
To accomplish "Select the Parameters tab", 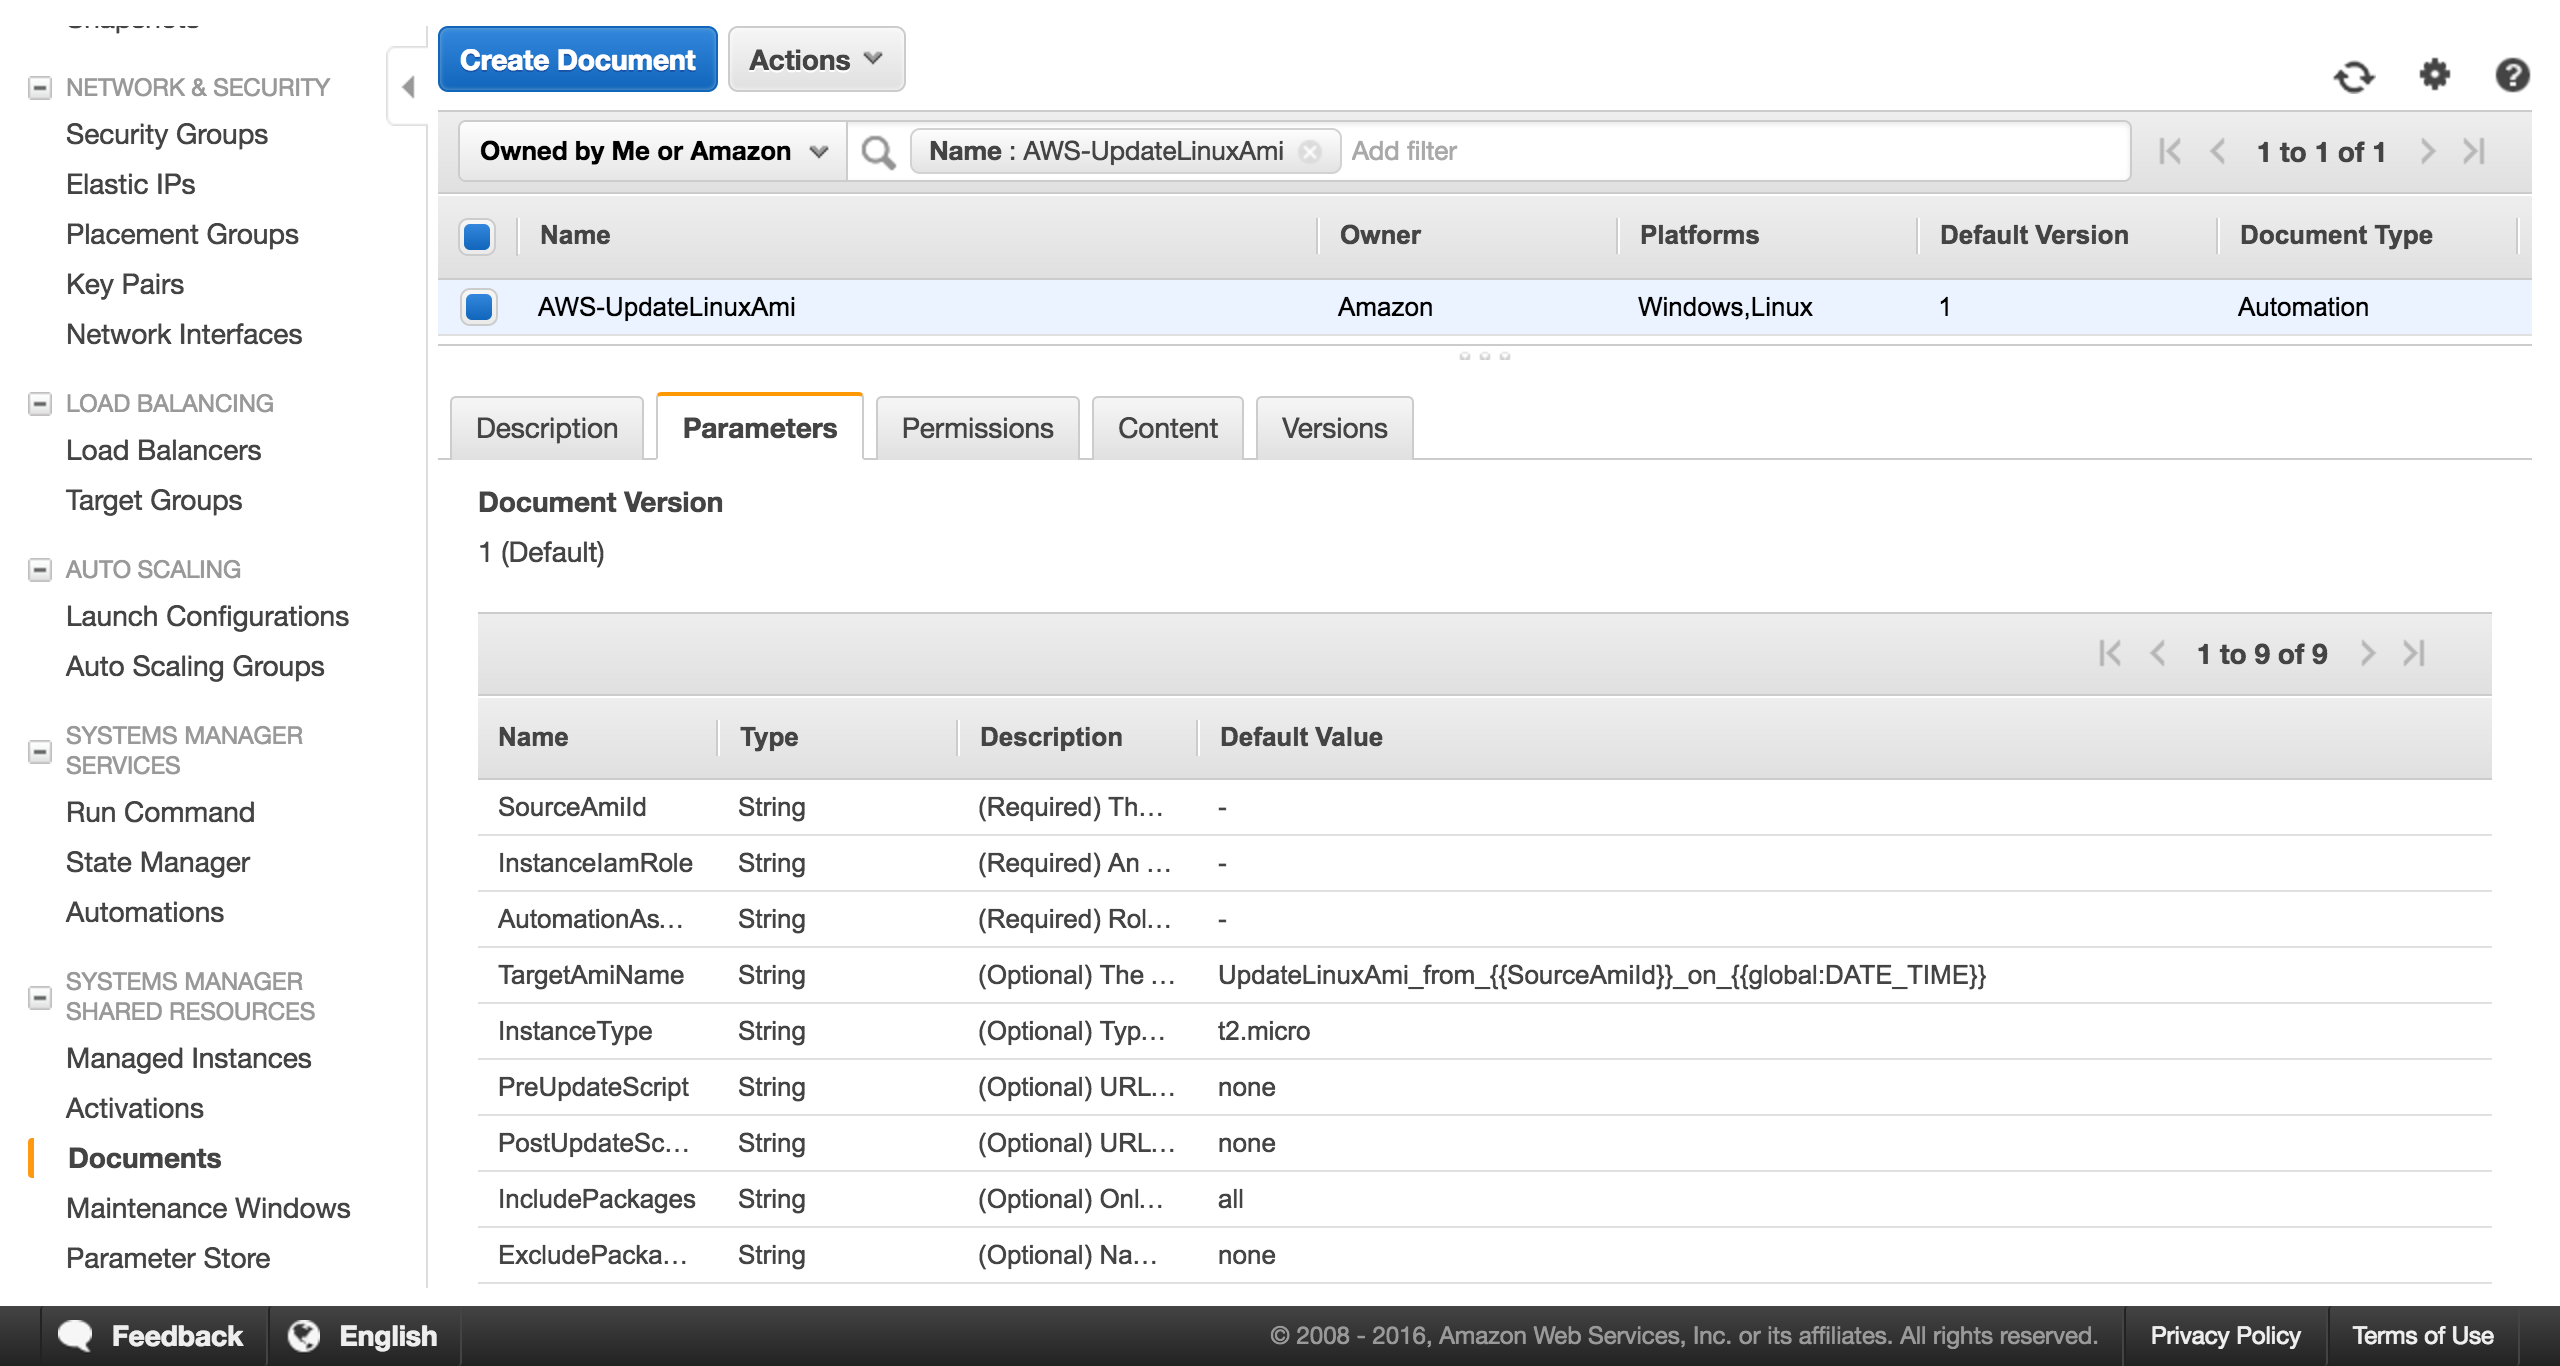I will click(760, 428).
